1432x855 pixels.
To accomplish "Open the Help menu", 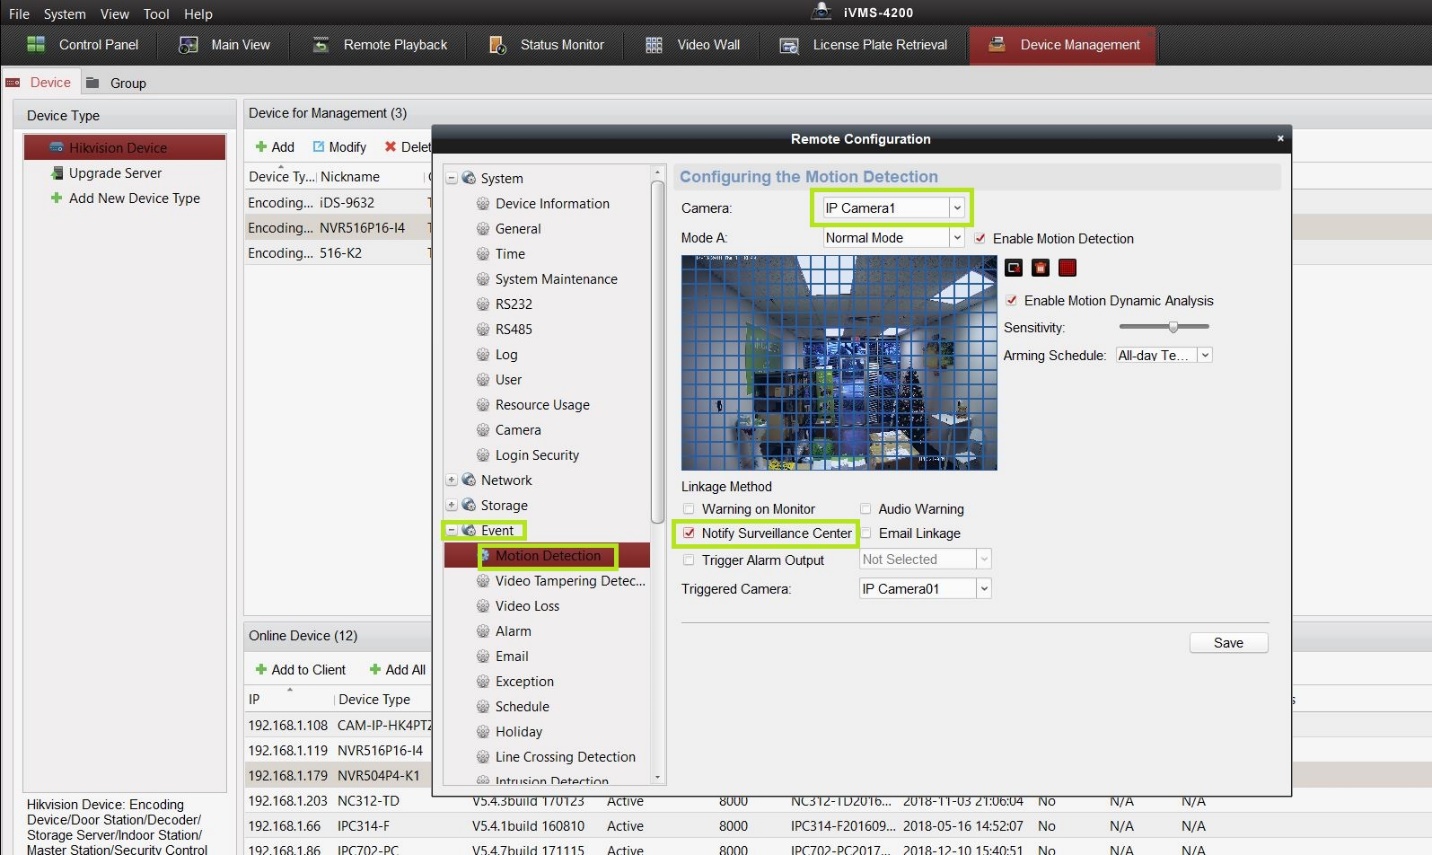I will coord(198,14).
